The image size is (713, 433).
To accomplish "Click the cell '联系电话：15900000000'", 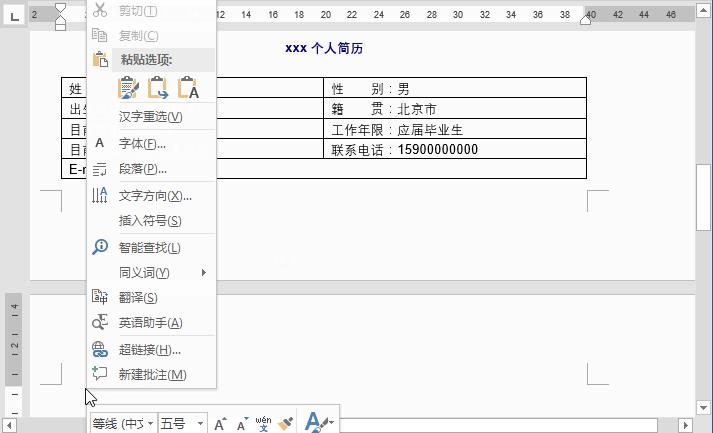I will tap(455, 149).
